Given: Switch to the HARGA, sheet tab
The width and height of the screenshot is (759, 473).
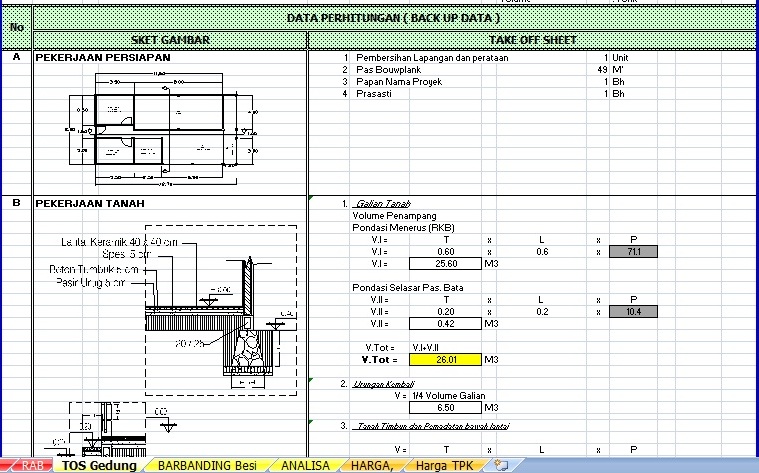Looking at the screenshot, I should tap(372, 466).
